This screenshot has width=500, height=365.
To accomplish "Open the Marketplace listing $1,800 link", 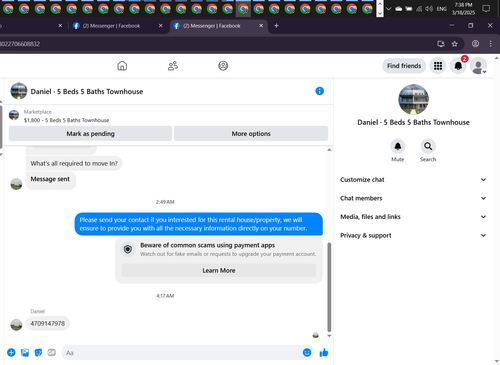I will (66, 120).
